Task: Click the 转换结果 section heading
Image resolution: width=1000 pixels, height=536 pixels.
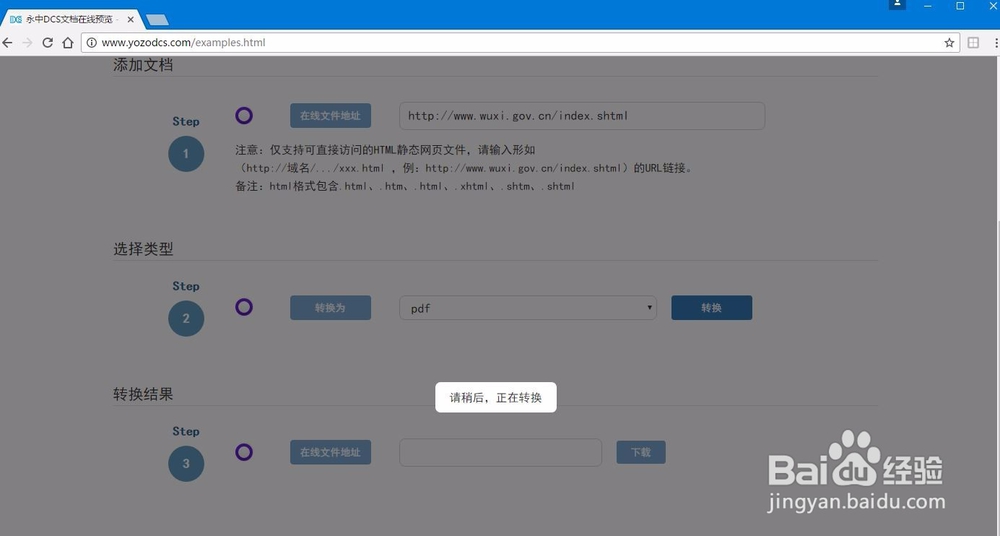Action: pyautogui.click(x=143, y=394)
